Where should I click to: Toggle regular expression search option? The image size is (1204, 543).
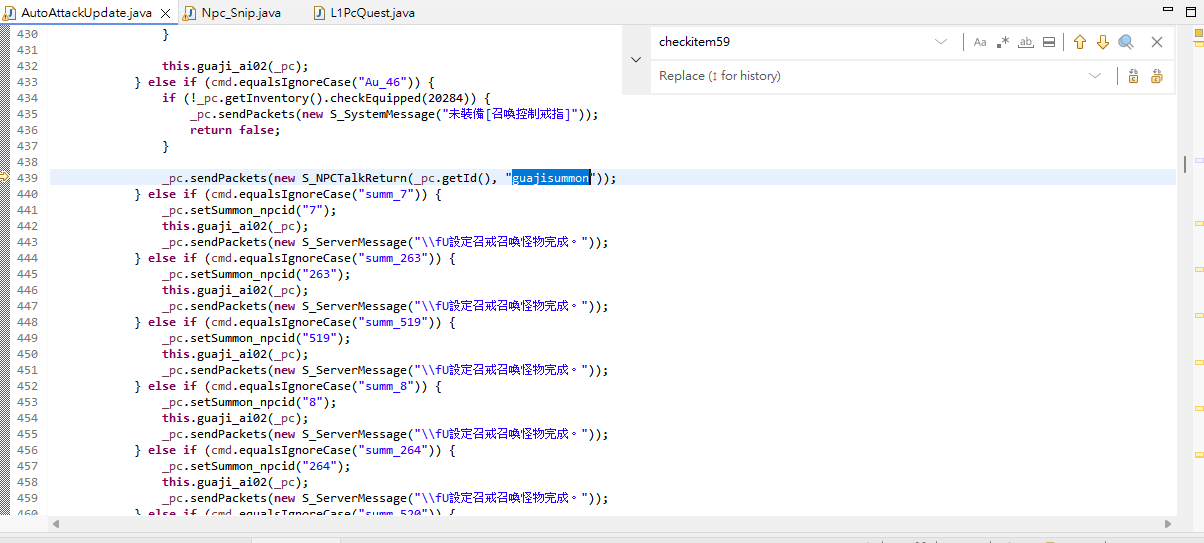(x=1003, y=42)
